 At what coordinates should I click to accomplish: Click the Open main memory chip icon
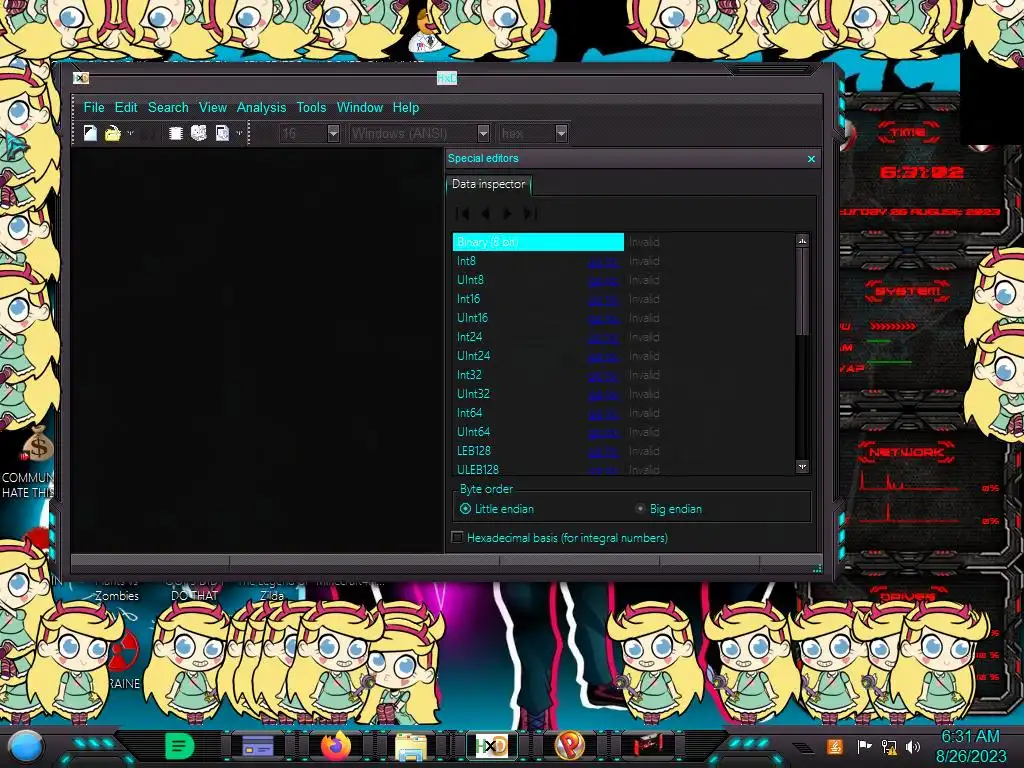pyautogui.click(x=175, y=133)
